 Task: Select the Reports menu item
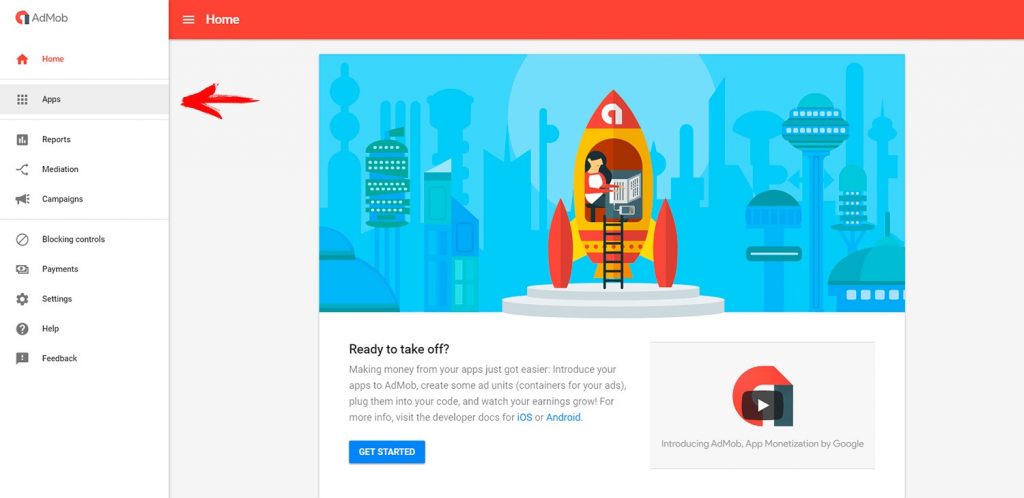[84, 140]
